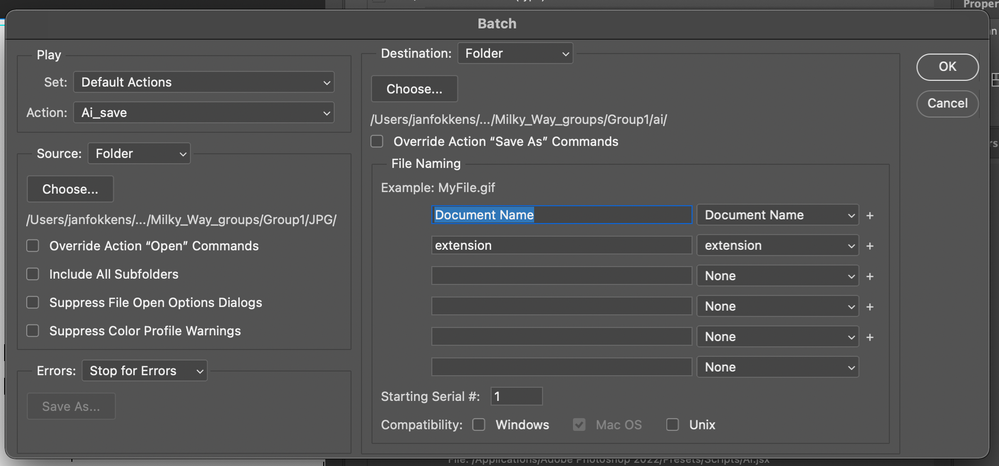
Task: Check Include All Subfolders option
Action: coord(33,274)
